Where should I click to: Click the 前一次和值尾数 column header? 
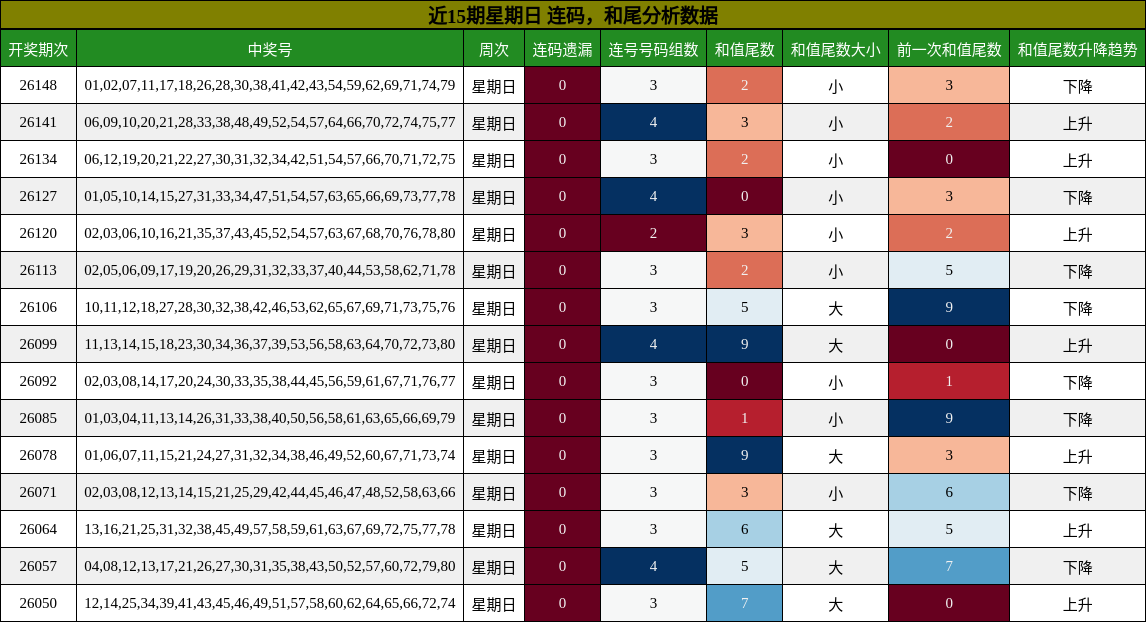(x=949, y=49)
